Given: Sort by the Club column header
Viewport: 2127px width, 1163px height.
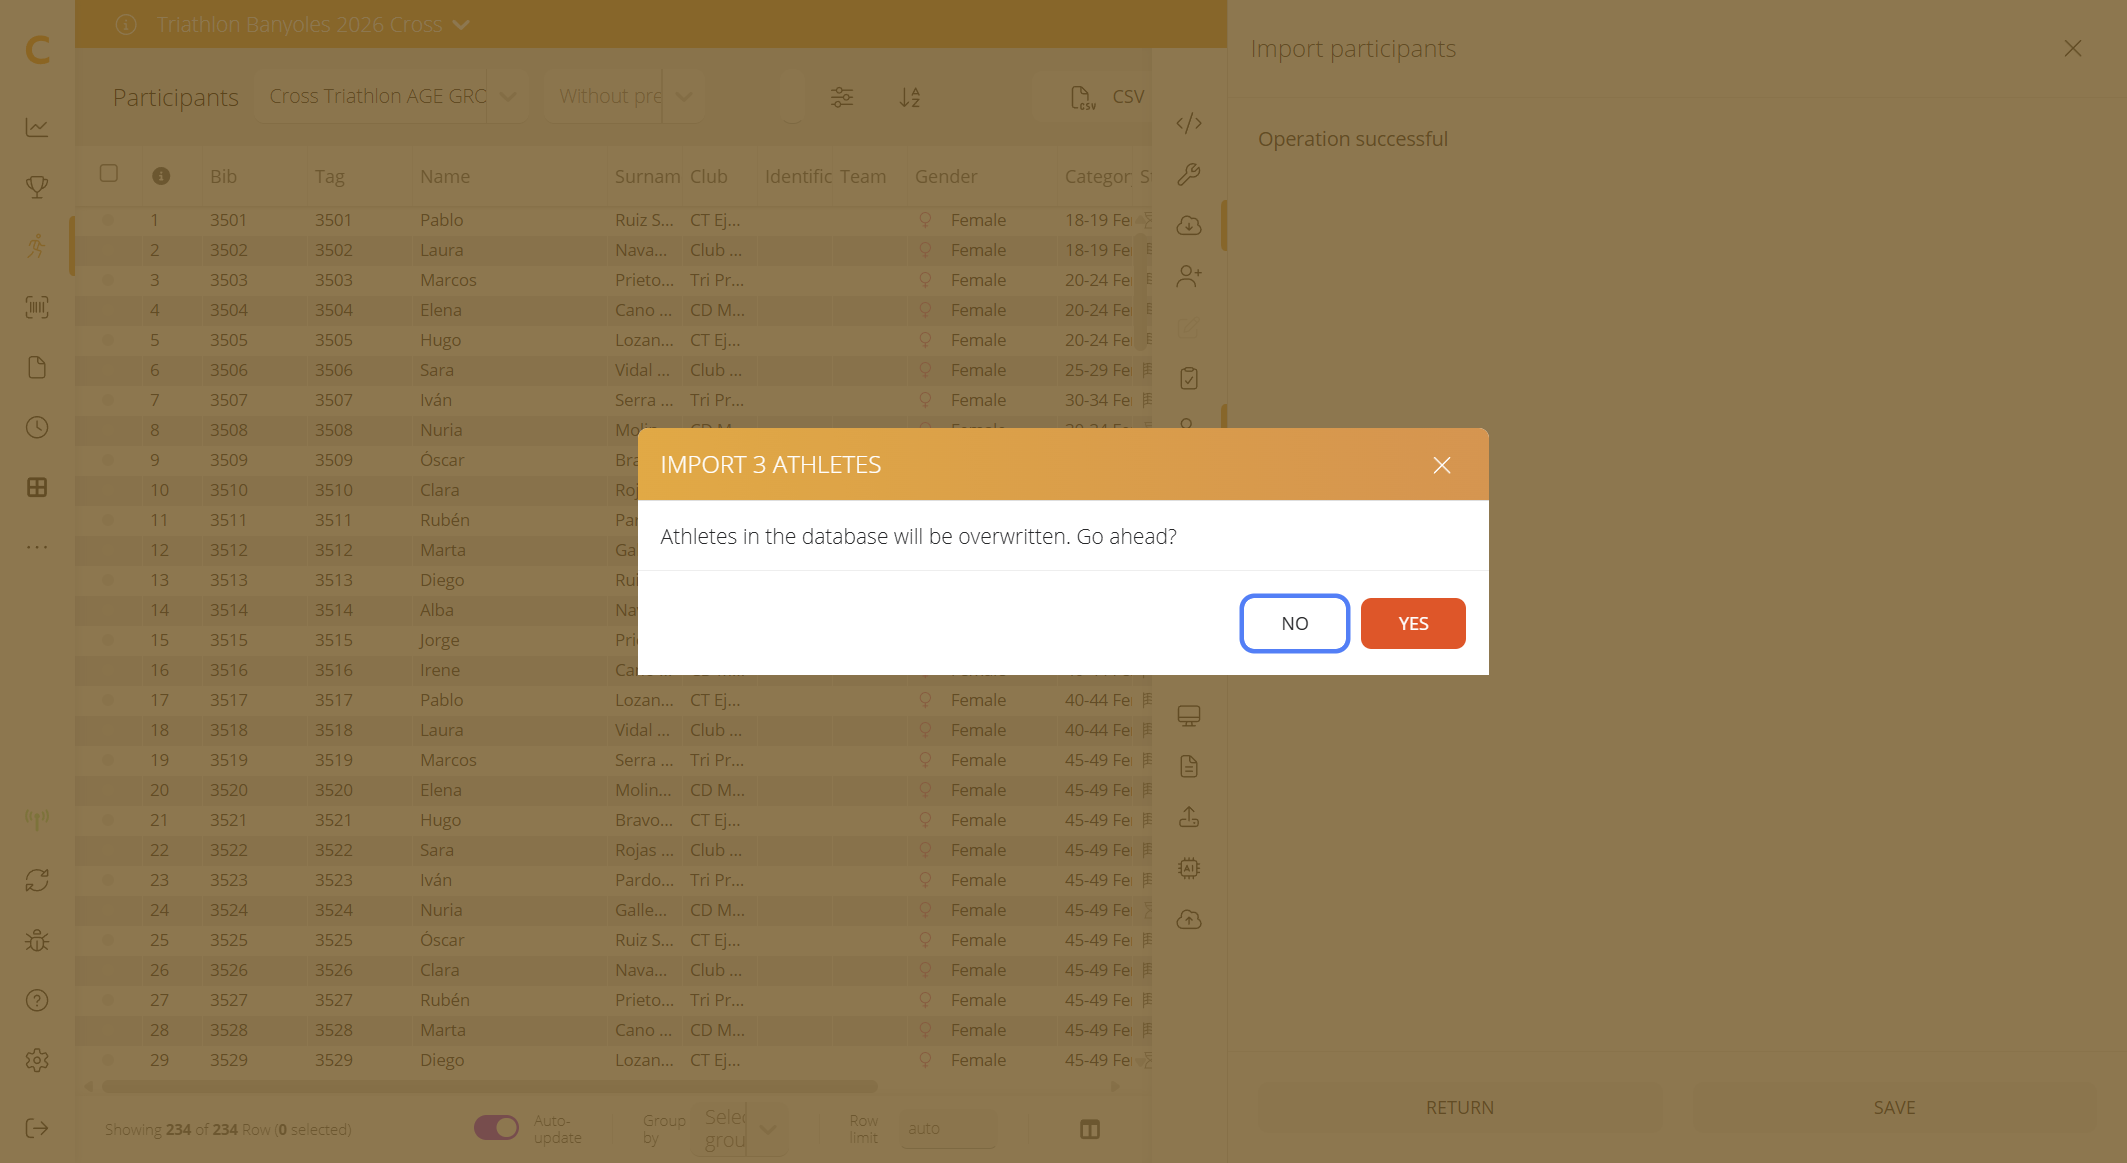Looking at the screenshot, I should coord(708,176).
